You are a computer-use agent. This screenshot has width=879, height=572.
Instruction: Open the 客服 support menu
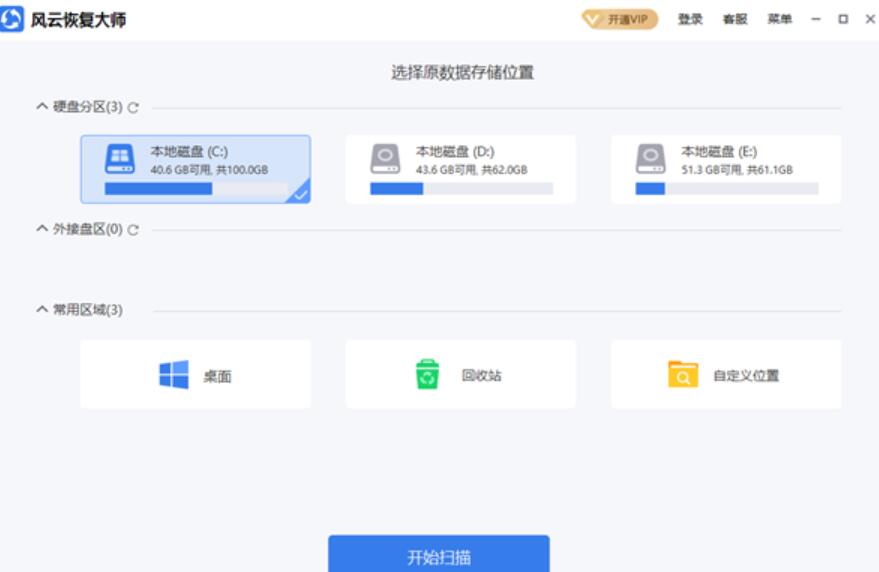(735, 19)
